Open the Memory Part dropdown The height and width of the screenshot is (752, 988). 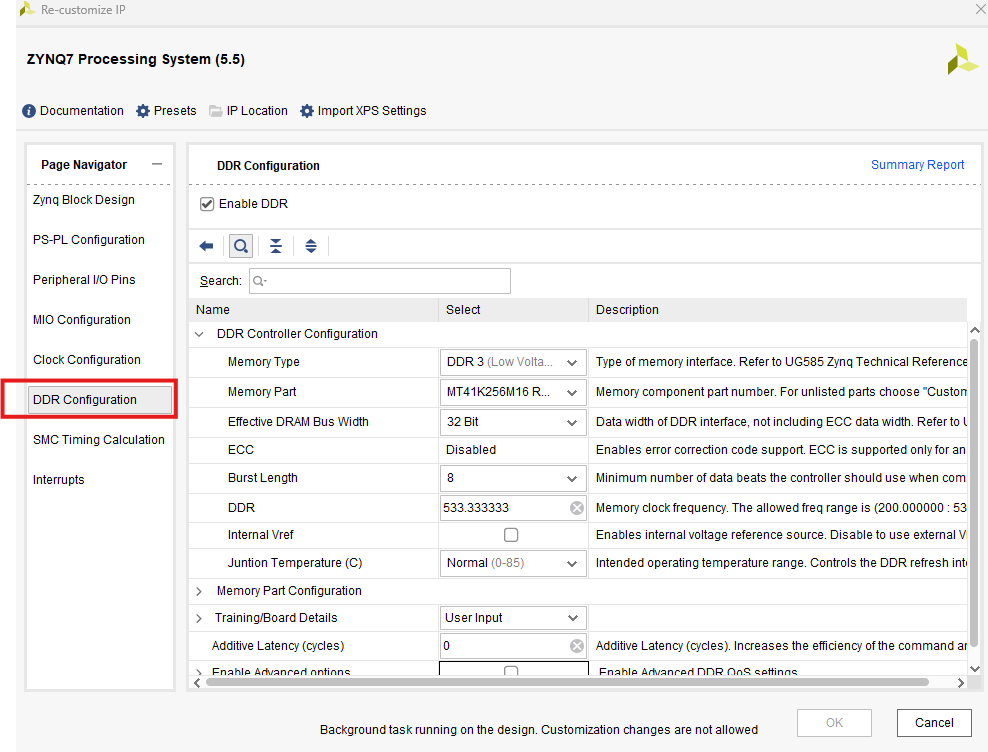pyautogui.click(x=513, y=392)
